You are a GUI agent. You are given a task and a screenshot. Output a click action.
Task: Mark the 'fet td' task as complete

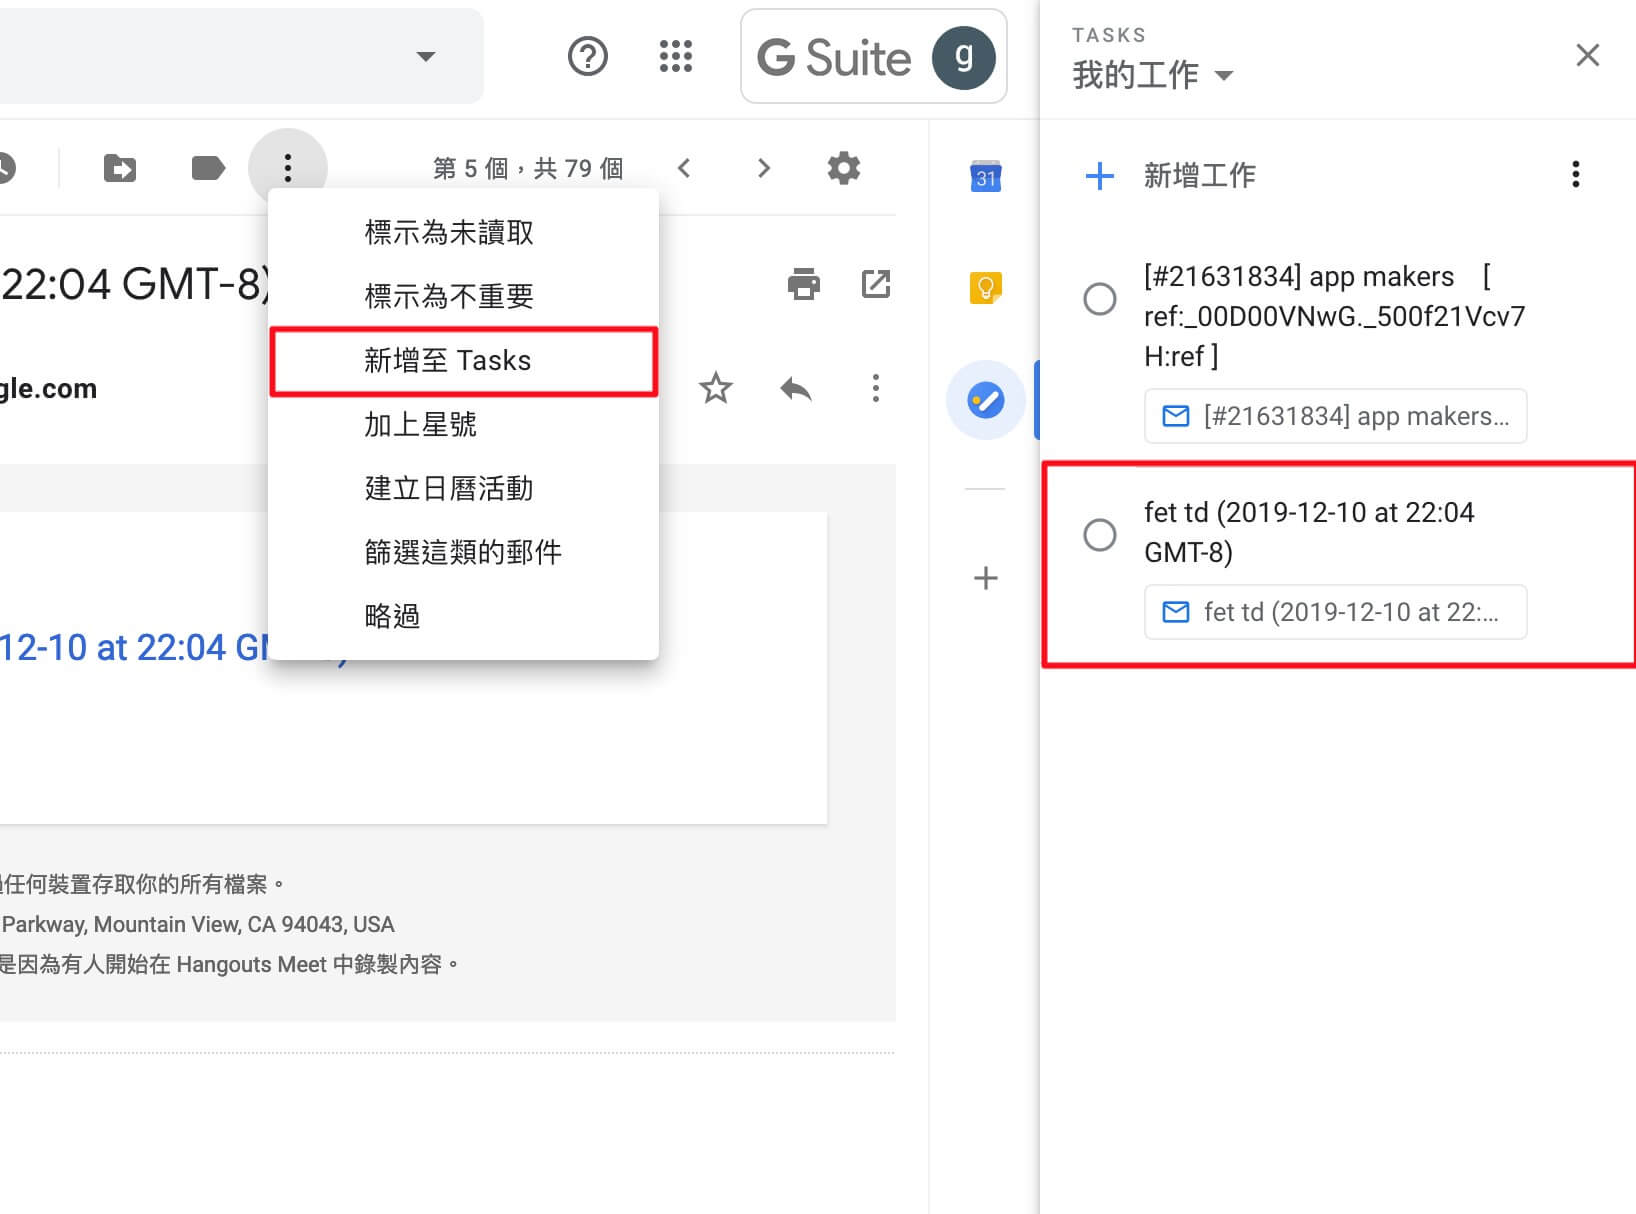tap(1100, 536)
